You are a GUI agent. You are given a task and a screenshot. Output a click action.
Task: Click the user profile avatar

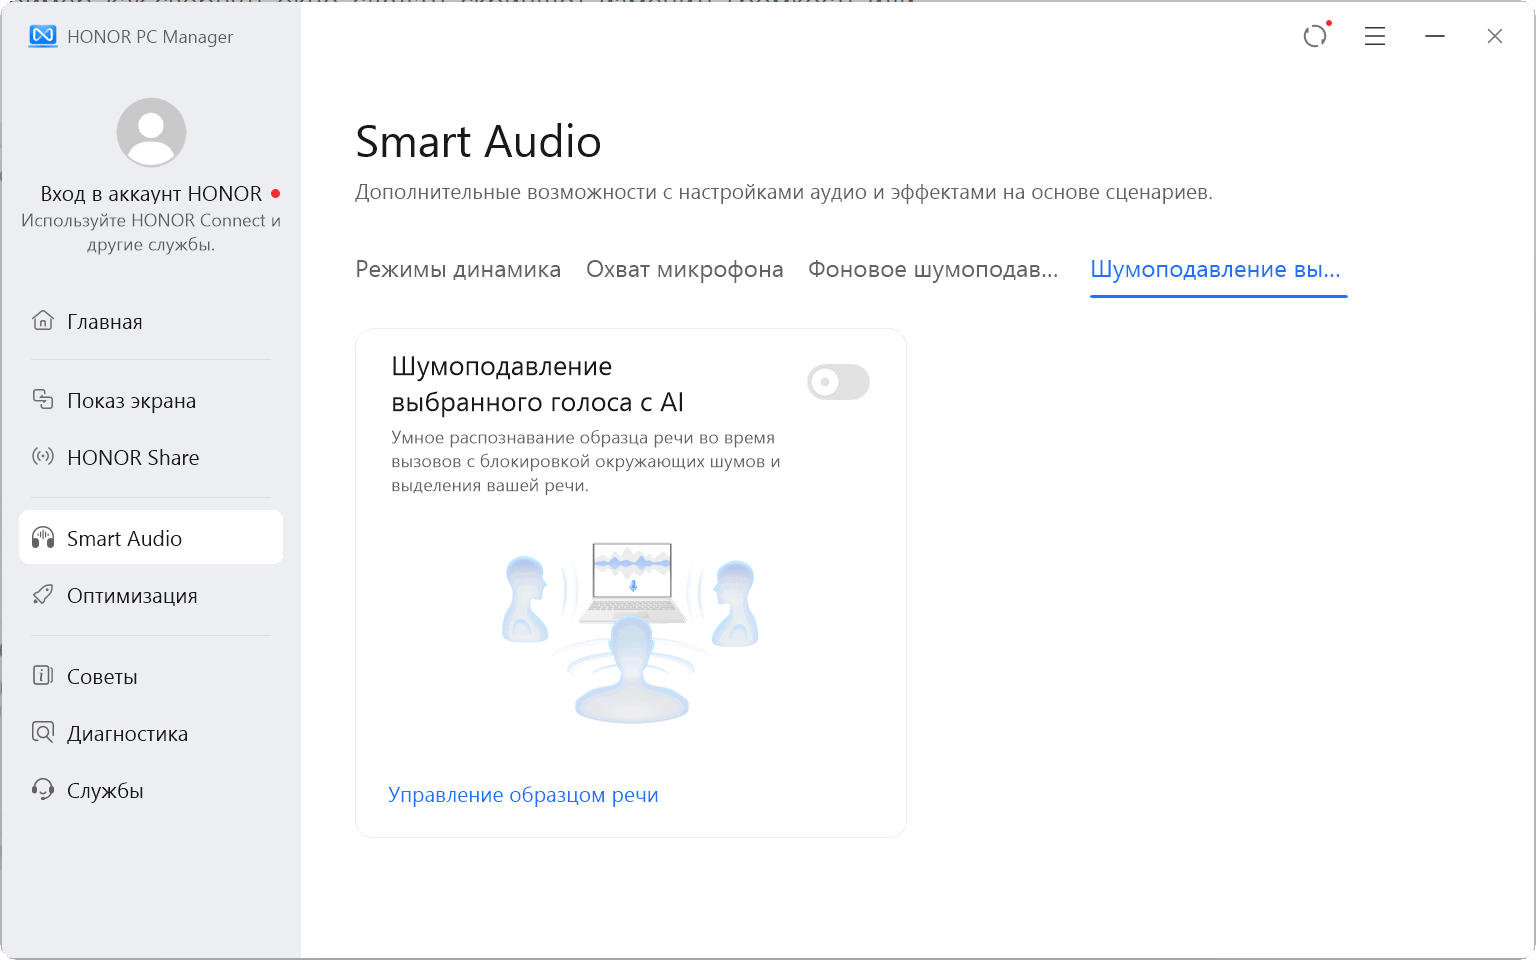151,132
